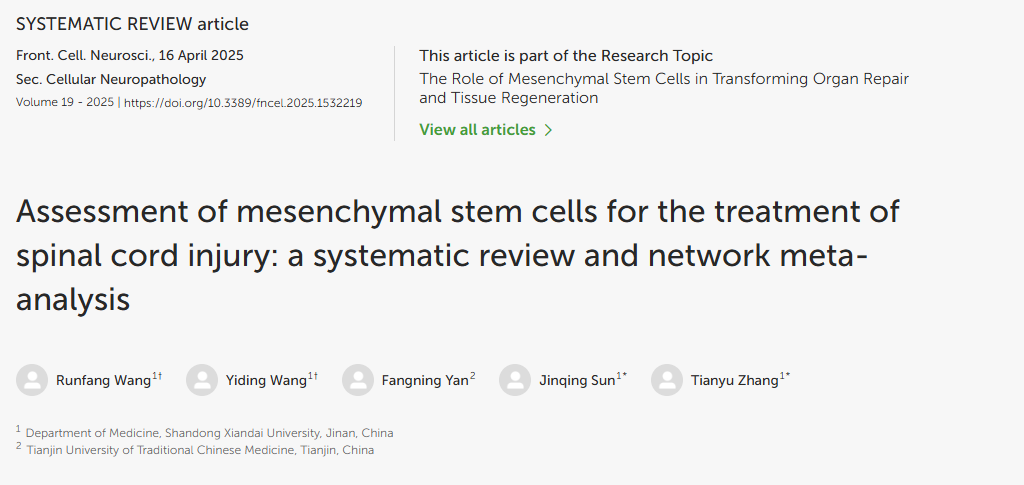Click the Front. Cell. Neurosci. journal name

pyautogui.click(x=84, y=55)
